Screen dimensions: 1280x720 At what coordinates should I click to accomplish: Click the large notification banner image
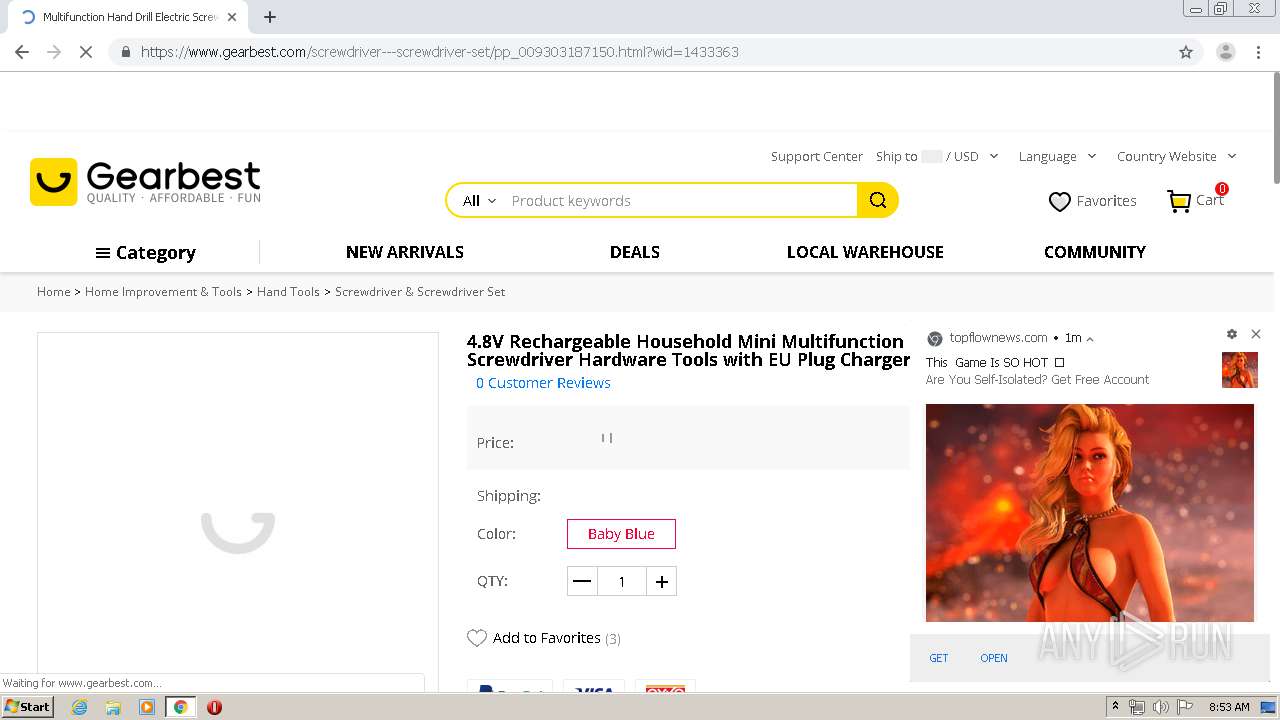pyautogui.click(x=1090, y=513)
